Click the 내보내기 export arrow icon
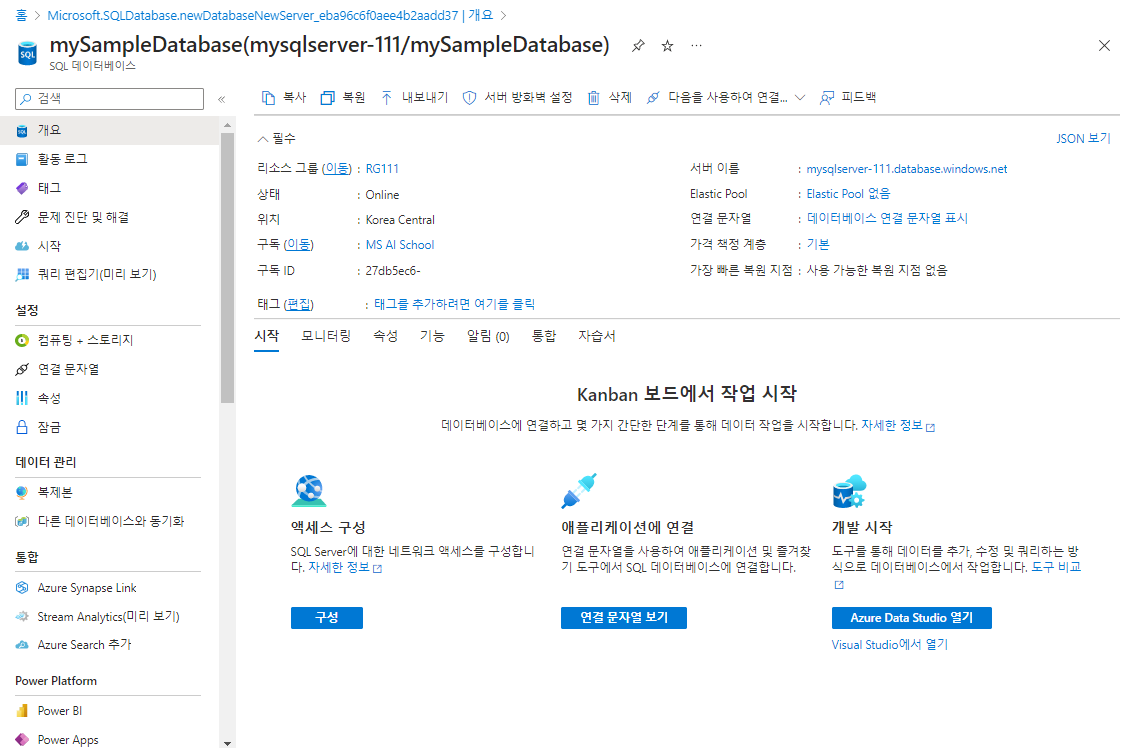This screenshot has width=1130, height=748. tap(386, 98)
